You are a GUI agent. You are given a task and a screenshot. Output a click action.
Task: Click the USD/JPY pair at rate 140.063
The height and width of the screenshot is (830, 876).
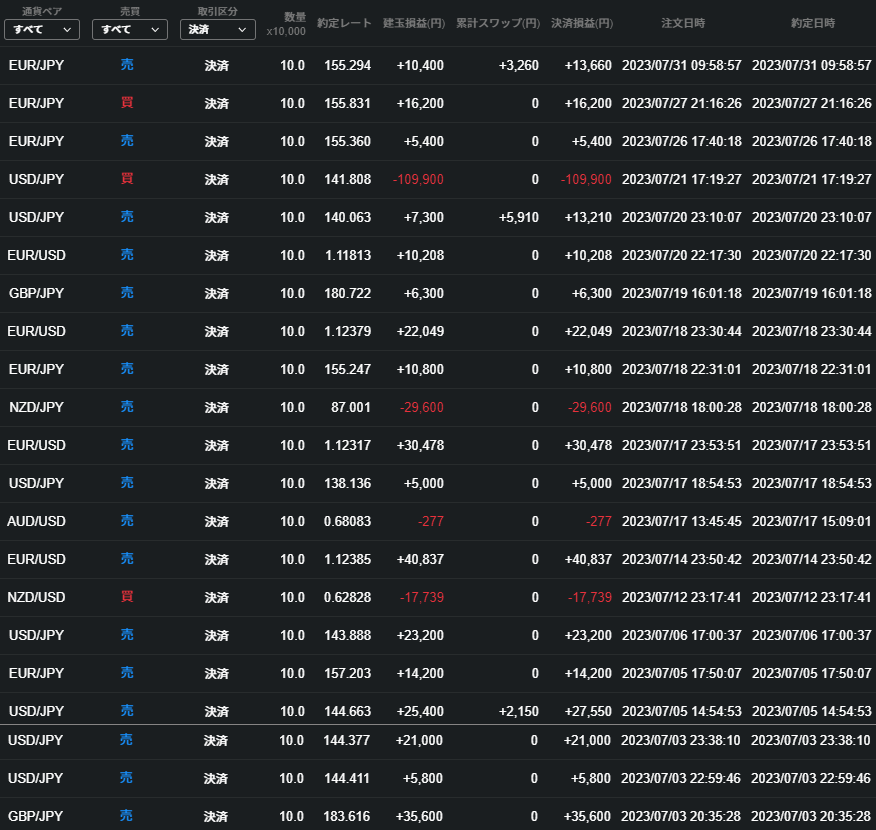coord(36,217)
